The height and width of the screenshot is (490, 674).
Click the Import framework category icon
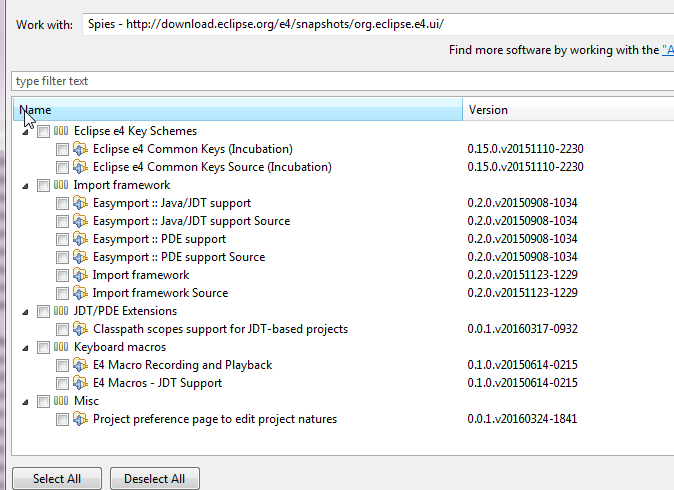(61, 185)
